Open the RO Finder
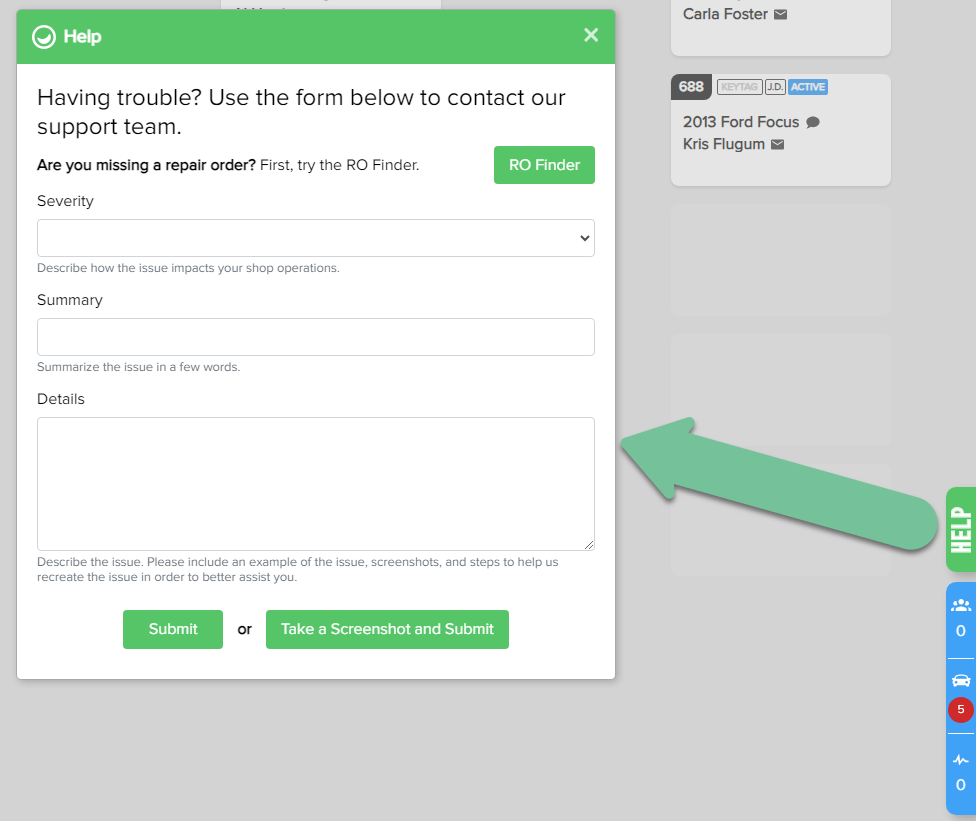The width and height of the screenshot is (976, 821). tap(544, 165)
